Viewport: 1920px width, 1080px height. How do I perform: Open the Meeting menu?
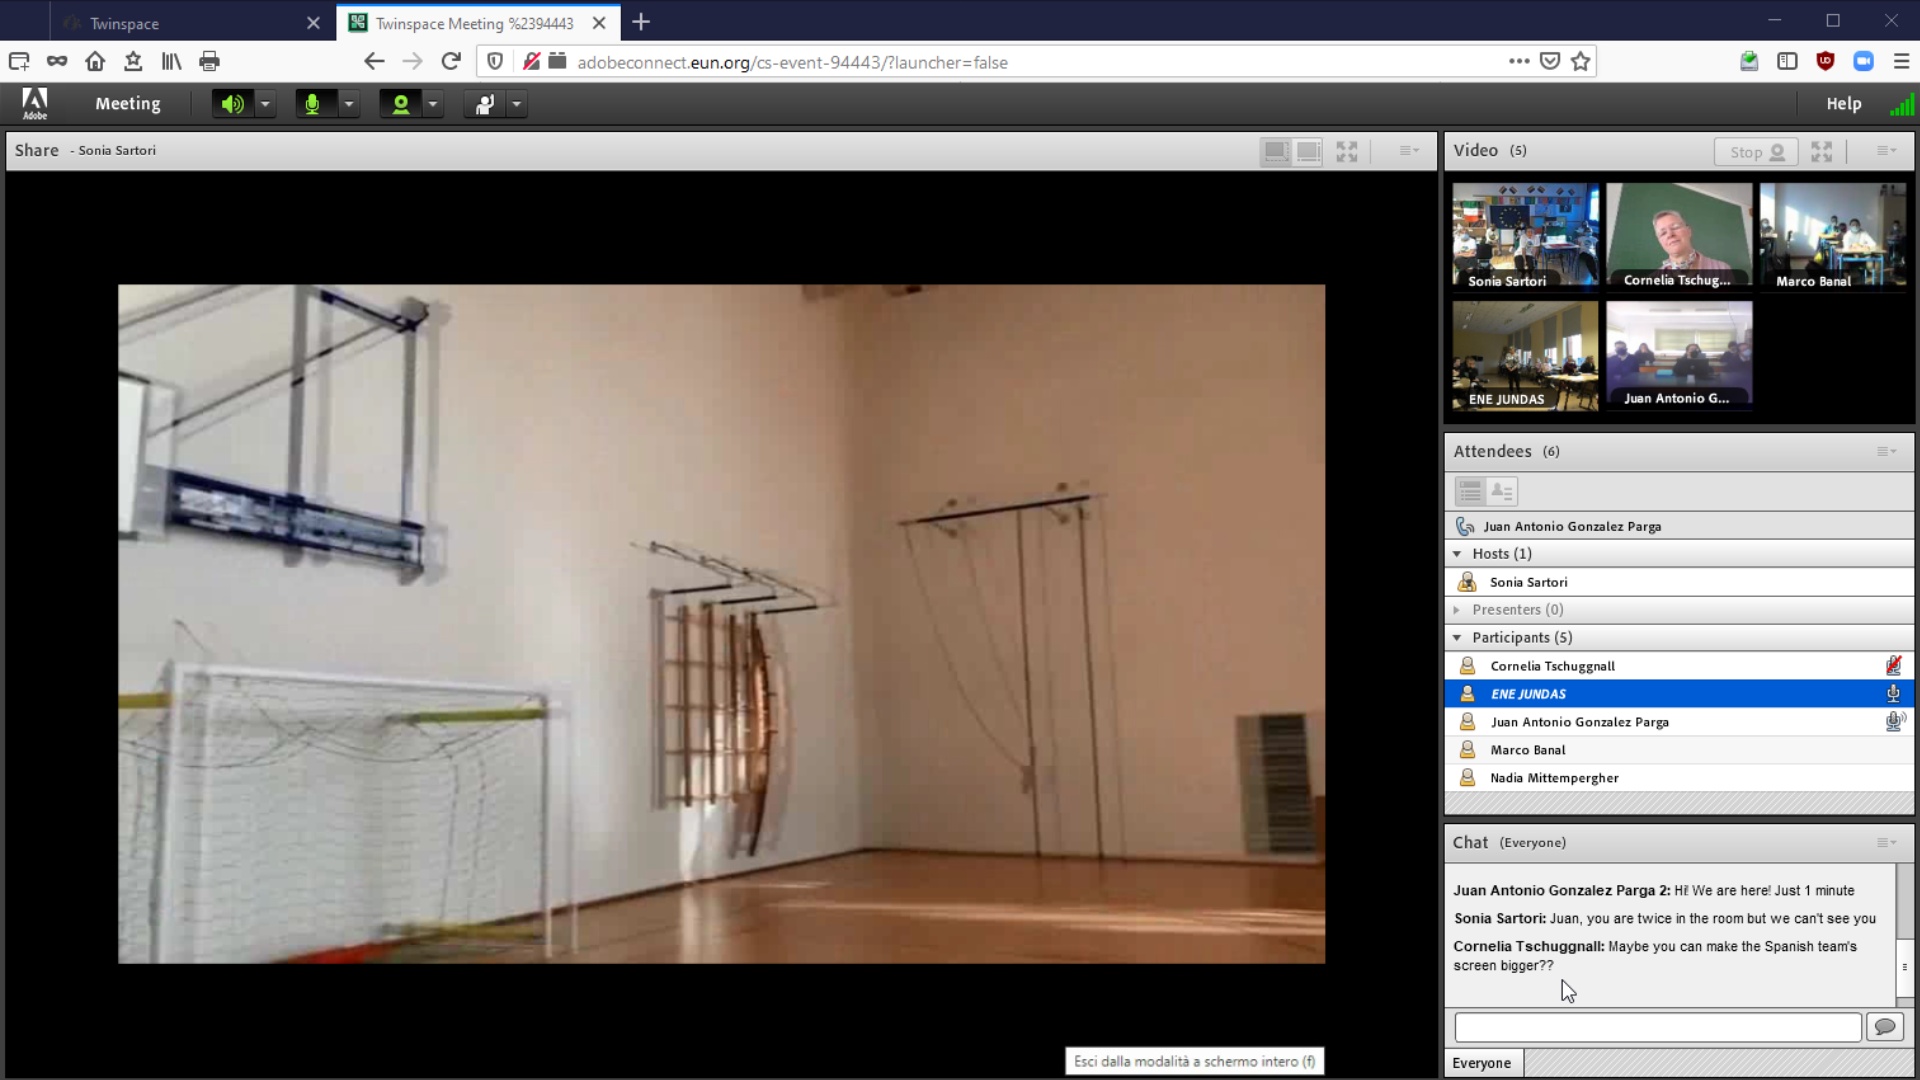pos(128,104)
